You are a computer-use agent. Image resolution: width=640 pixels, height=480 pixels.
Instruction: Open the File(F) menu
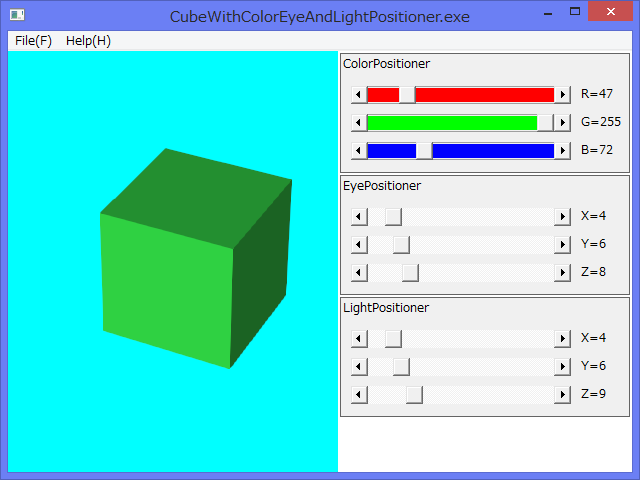(x=33, y=41)
